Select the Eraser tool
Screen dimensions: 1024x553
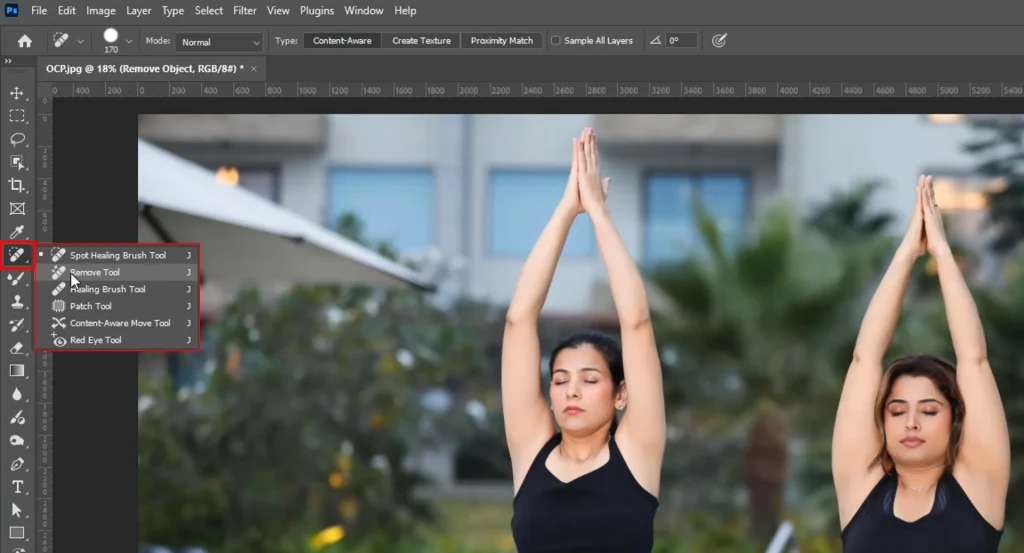click(17, 348)
